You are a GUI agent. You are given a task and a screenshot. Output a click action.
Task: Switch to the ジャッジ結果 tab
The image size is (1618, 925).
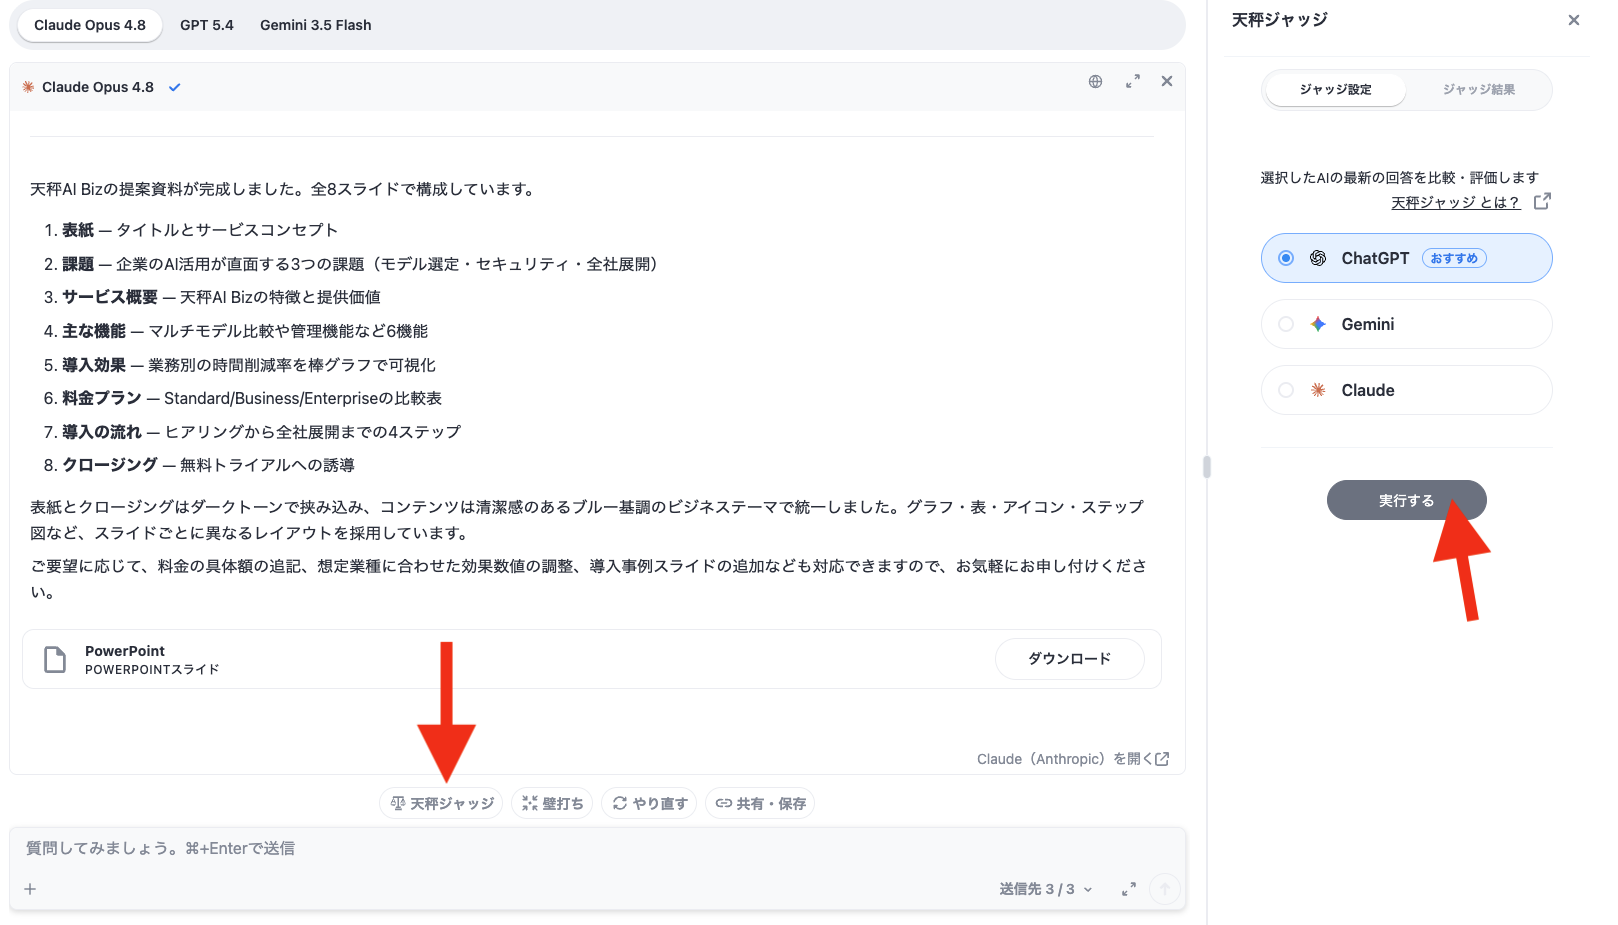1478,90
